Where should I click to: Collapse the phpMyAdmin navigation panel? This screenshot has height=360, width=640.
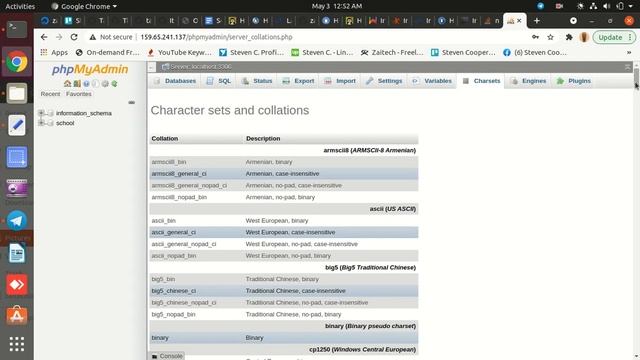(x=151, y=67)
